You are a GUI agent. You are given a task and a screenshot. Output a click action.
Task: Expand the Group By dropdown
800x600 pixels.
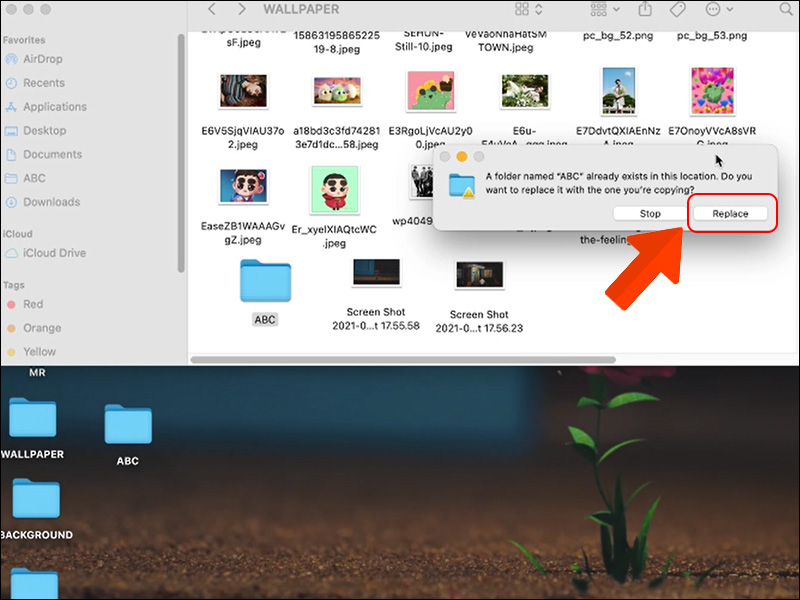605,9
